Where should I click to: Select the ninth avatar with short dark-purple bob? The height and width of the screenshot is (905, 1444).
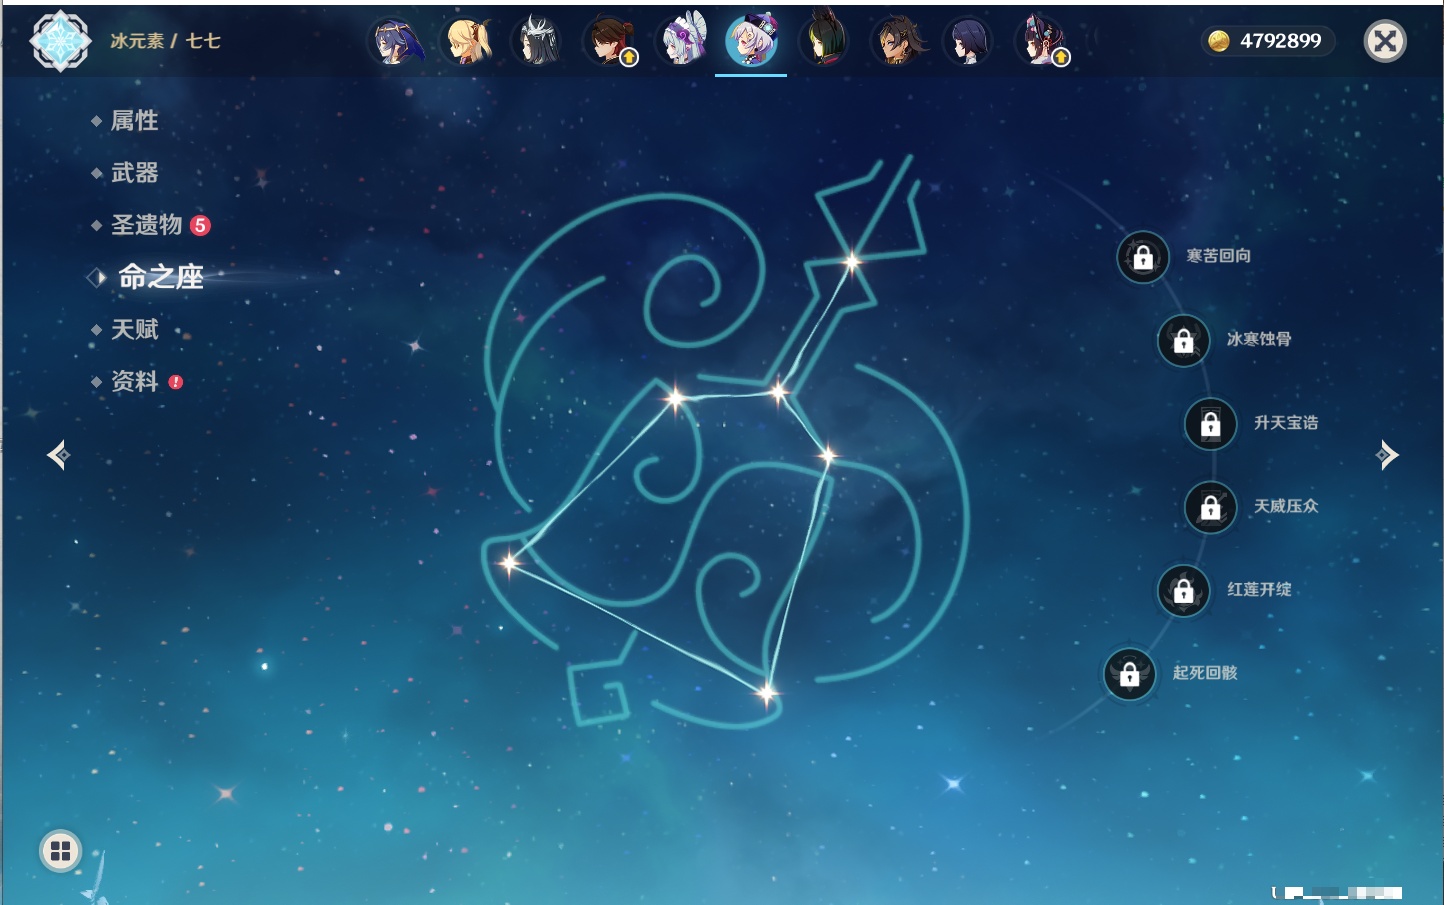pyautogui.click(x=968, y=42)
